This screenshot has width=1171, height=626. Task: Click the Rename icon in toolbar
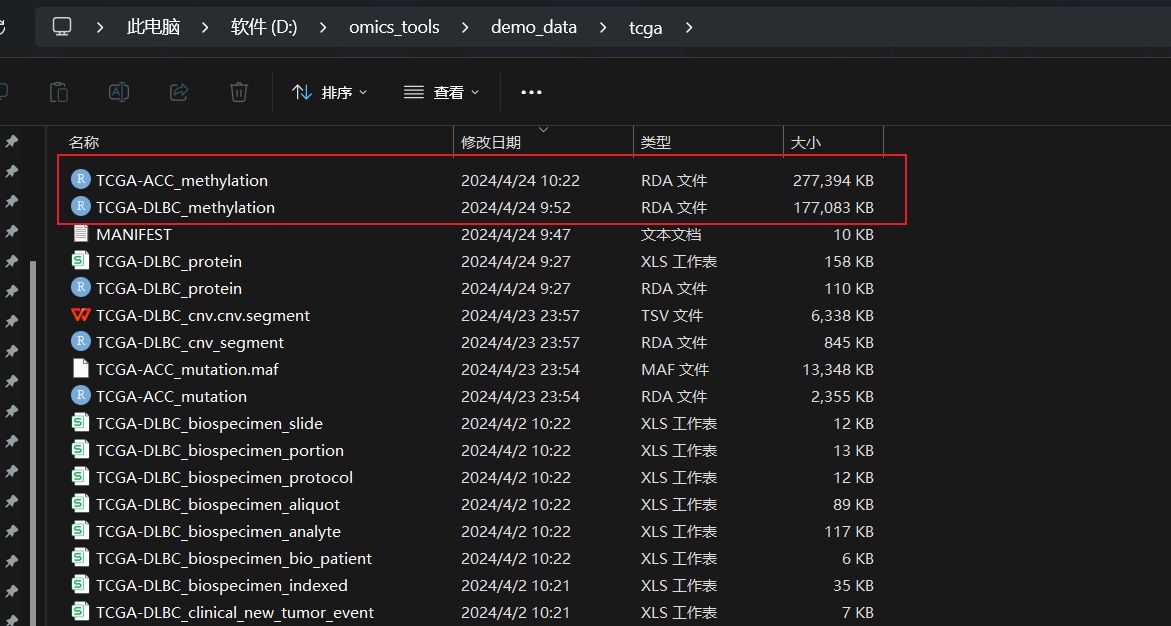click(x=119, y=92)
